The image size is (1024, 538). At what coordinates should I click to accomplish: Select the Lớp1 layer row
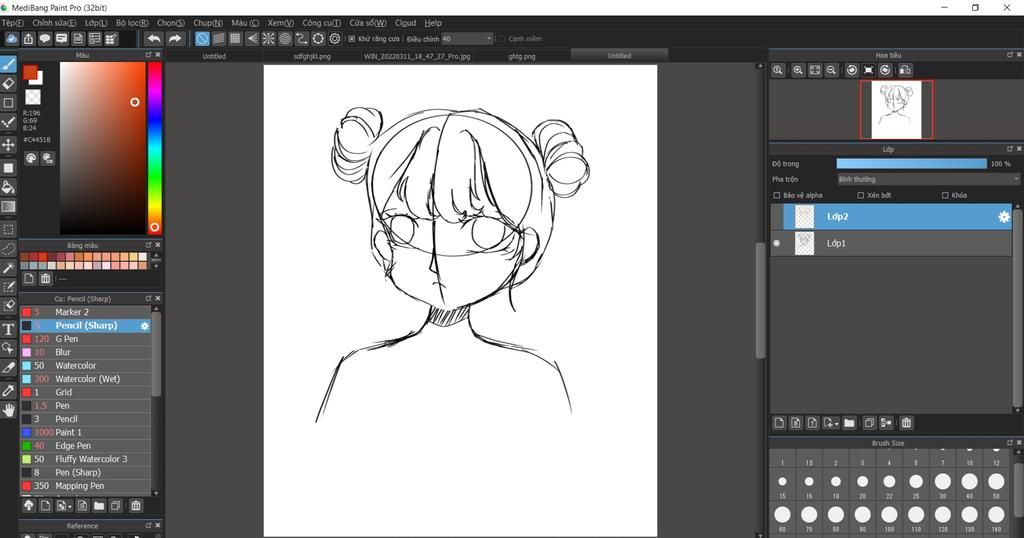pyautogui.click(x=891, y=243)
